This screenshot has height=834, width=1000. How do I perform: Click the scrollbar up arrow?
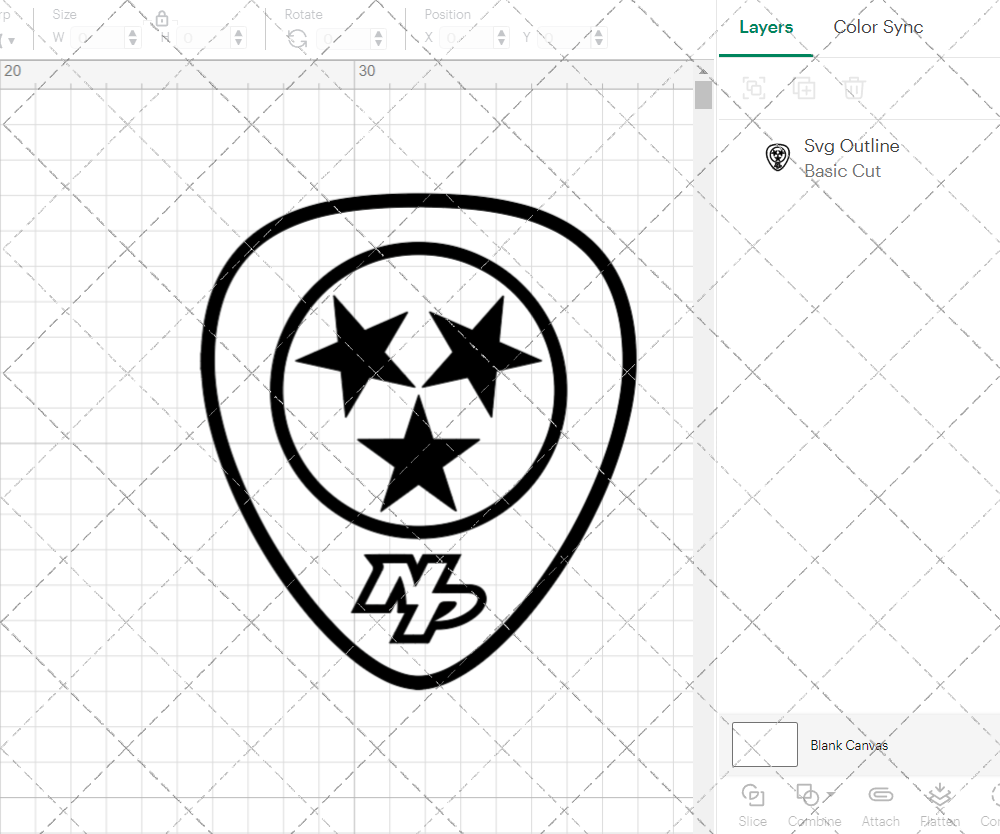703,71
